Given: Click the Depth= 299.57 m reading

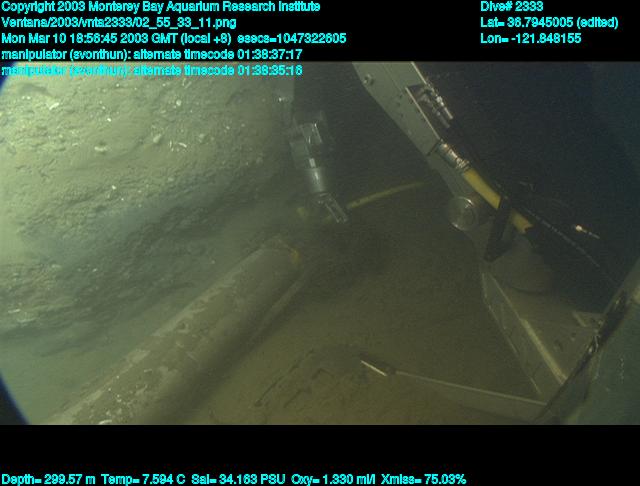Looking at the screenshot, I should point(48,479).
